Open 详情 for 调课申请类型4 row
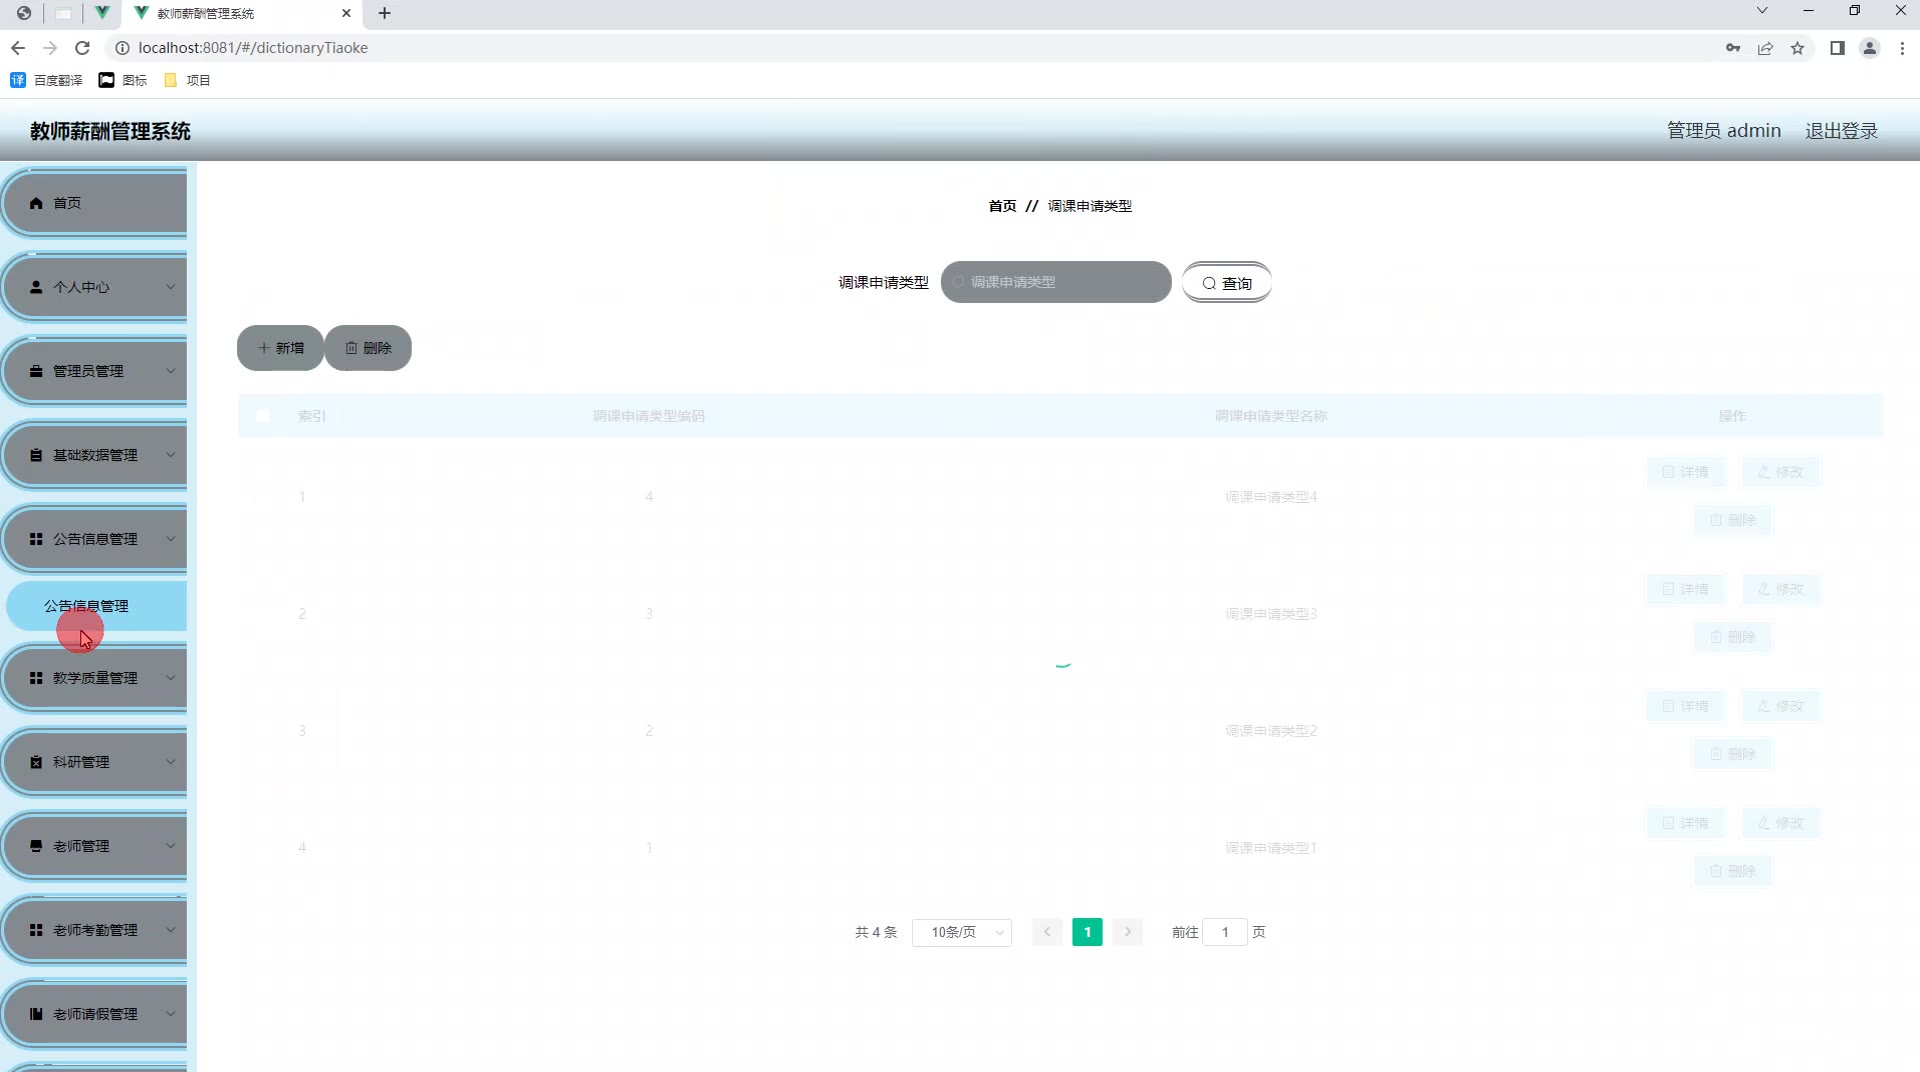 point(1686,472)
